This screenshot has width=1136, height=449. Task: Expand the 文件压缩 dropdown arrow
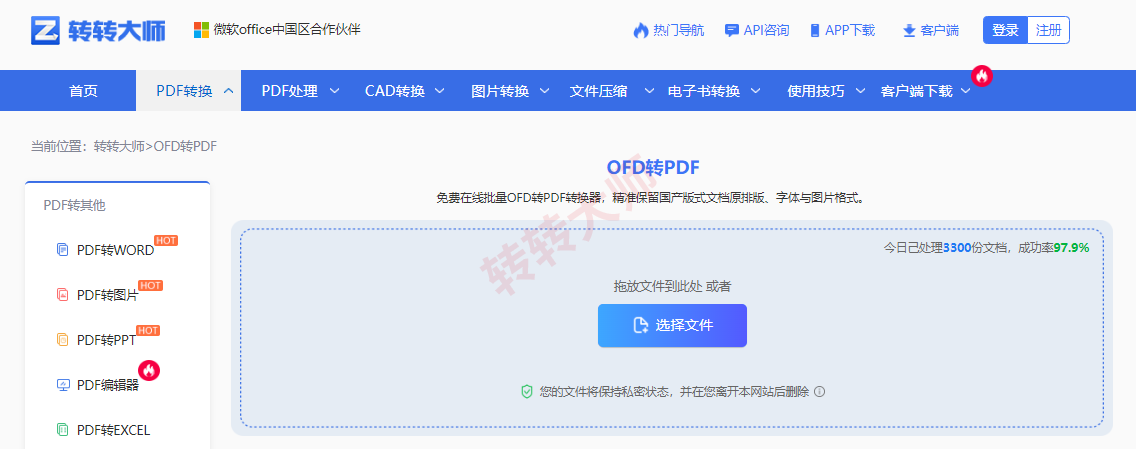point(650,91)
